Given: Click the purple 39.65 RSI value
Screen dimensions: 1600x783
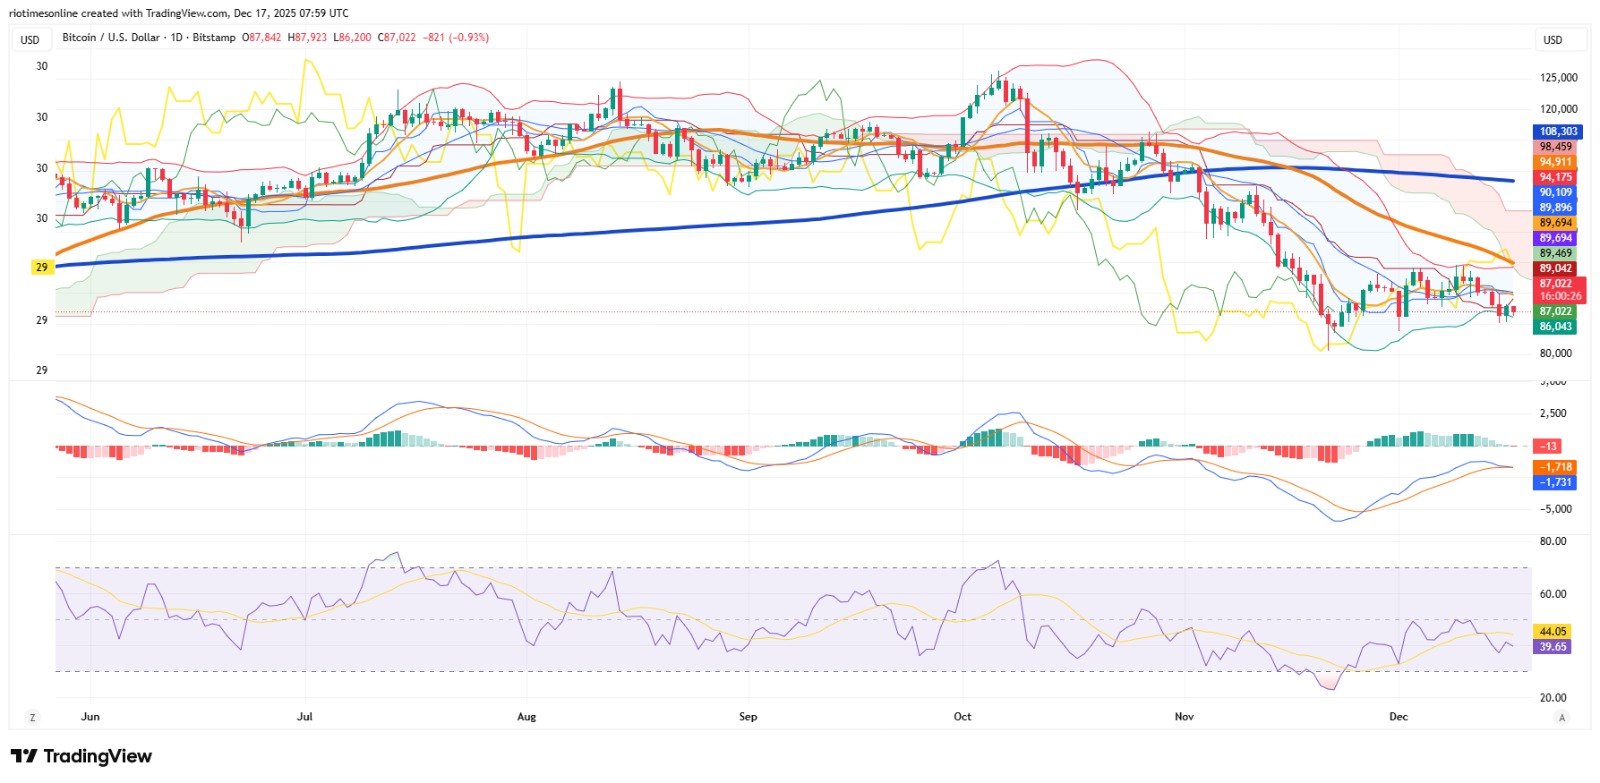Looking at the screenshot, I should pos(1553,647).
